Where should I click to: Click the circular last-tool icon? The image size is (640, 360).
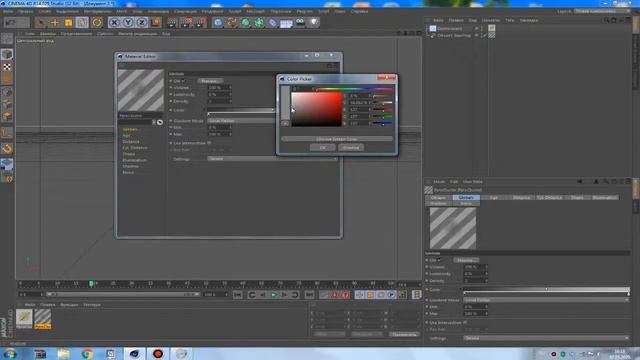pyautogui.click(x=97, y=22)
